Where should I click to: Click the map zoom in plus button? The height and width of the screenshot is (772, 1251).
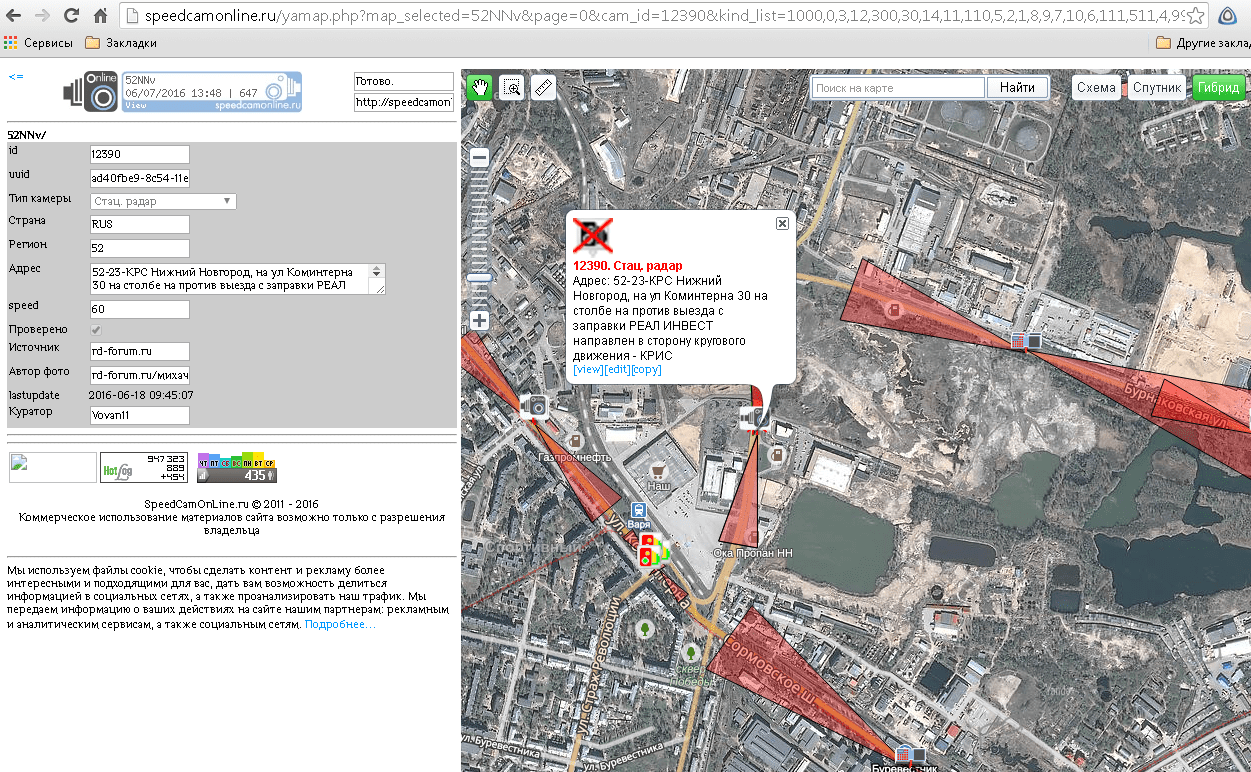click(480, 321)
